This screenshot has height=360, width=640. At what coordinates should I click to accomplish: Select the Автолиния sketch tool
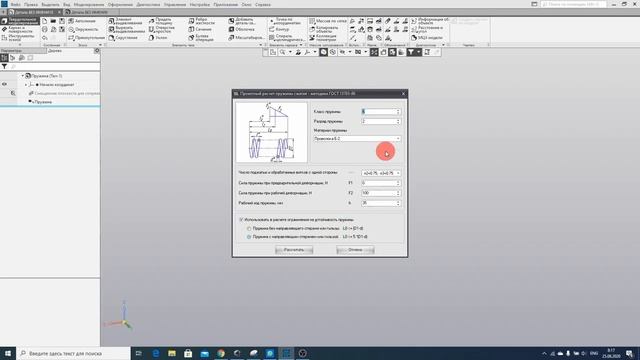coord(82,21)
